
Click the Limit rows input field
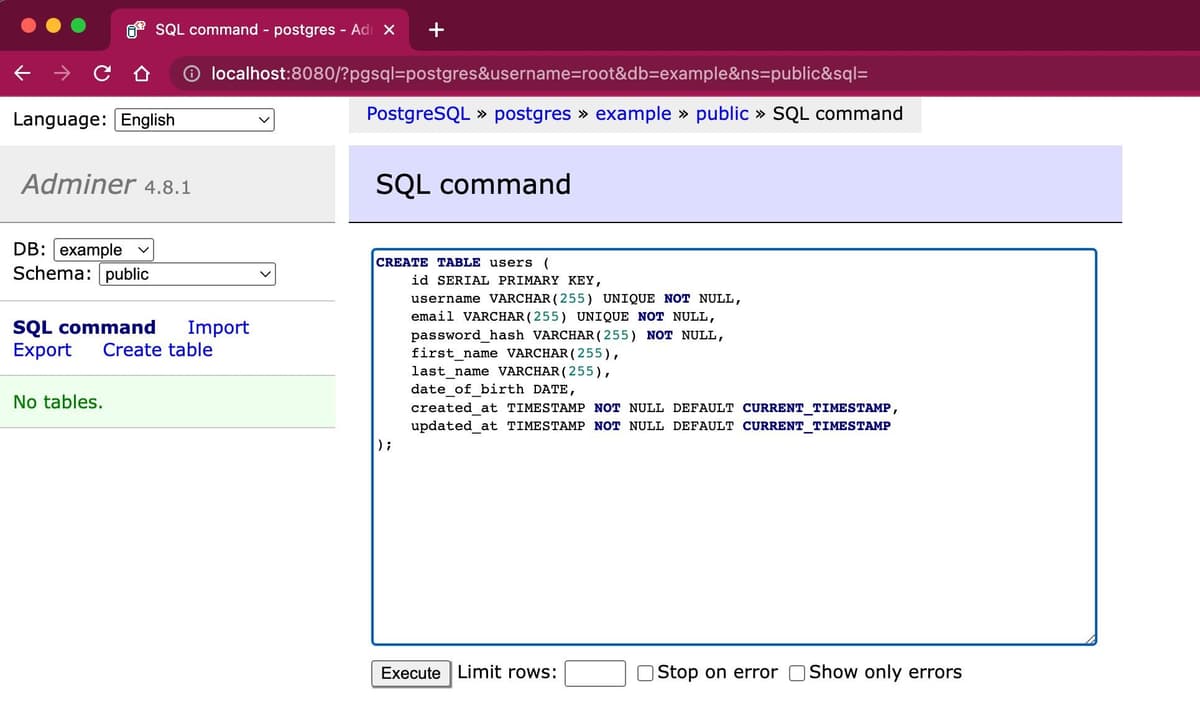tap(595, 673)
